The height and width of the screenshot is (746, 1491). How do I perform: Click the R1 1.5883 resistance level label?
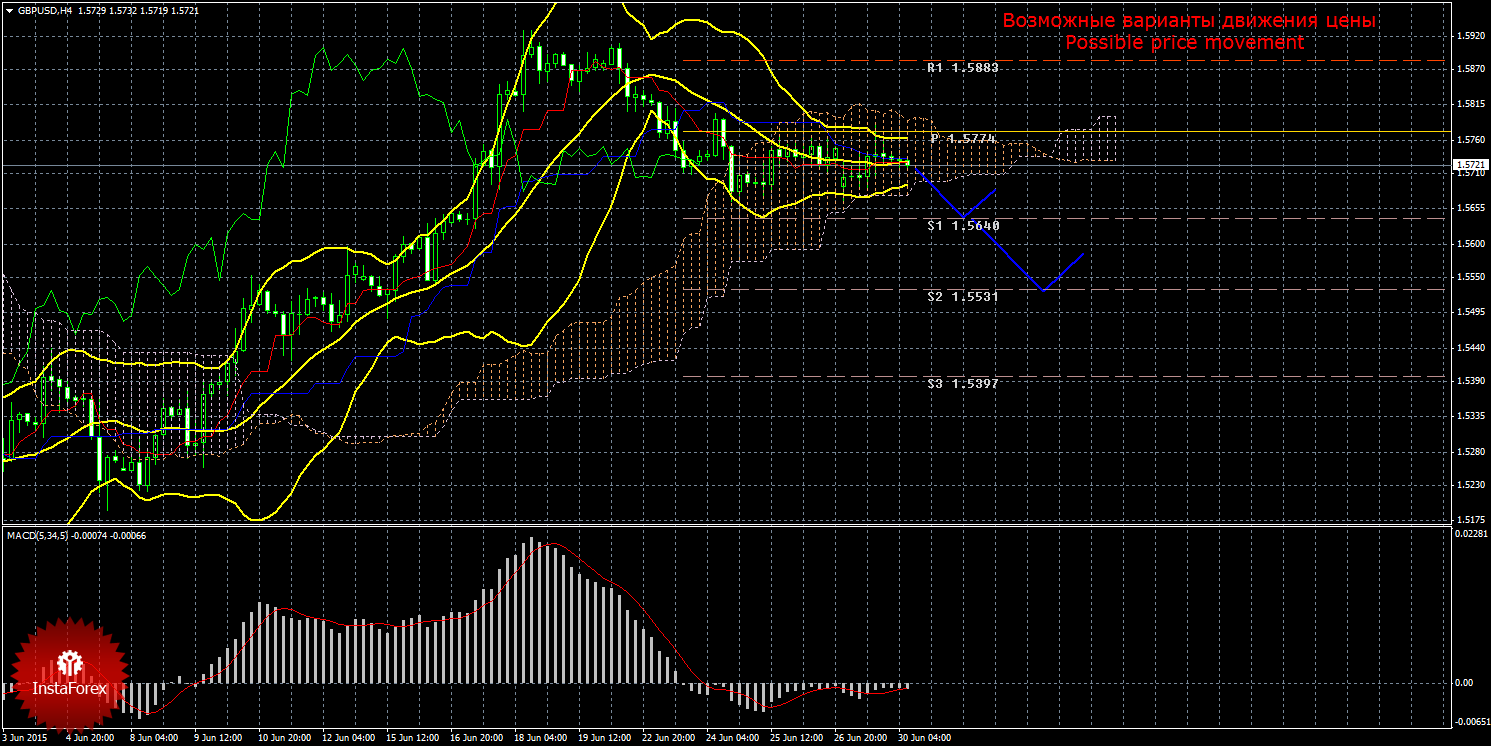click(x=962, y=68)
